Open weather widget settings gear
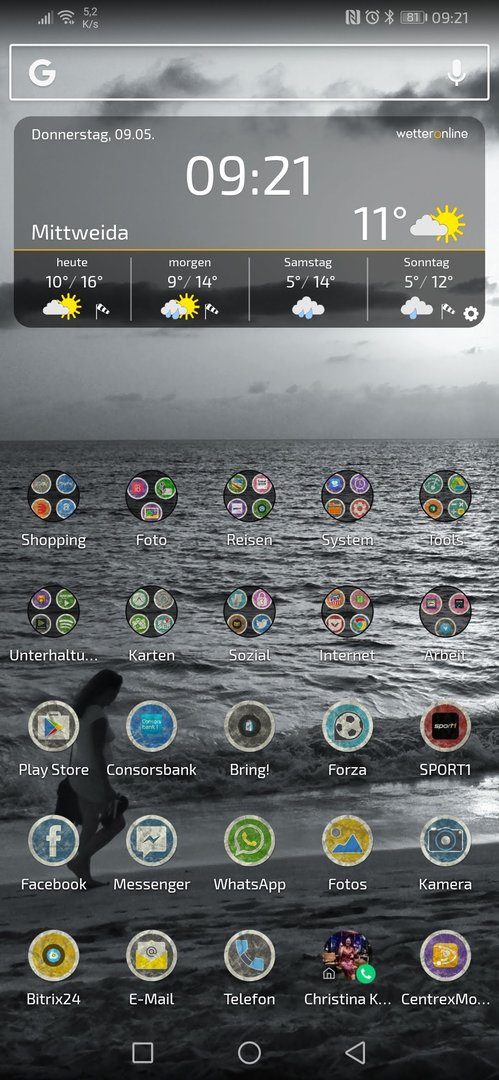Viewport: 499px width, 1080px height. [471, 314]
